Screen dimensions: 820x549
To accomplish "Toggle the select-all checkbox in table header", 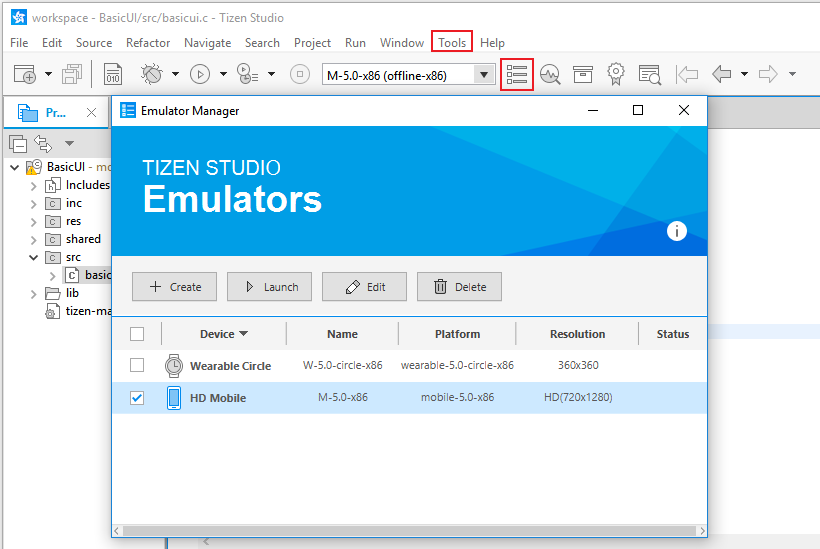I will coord(137,334).
